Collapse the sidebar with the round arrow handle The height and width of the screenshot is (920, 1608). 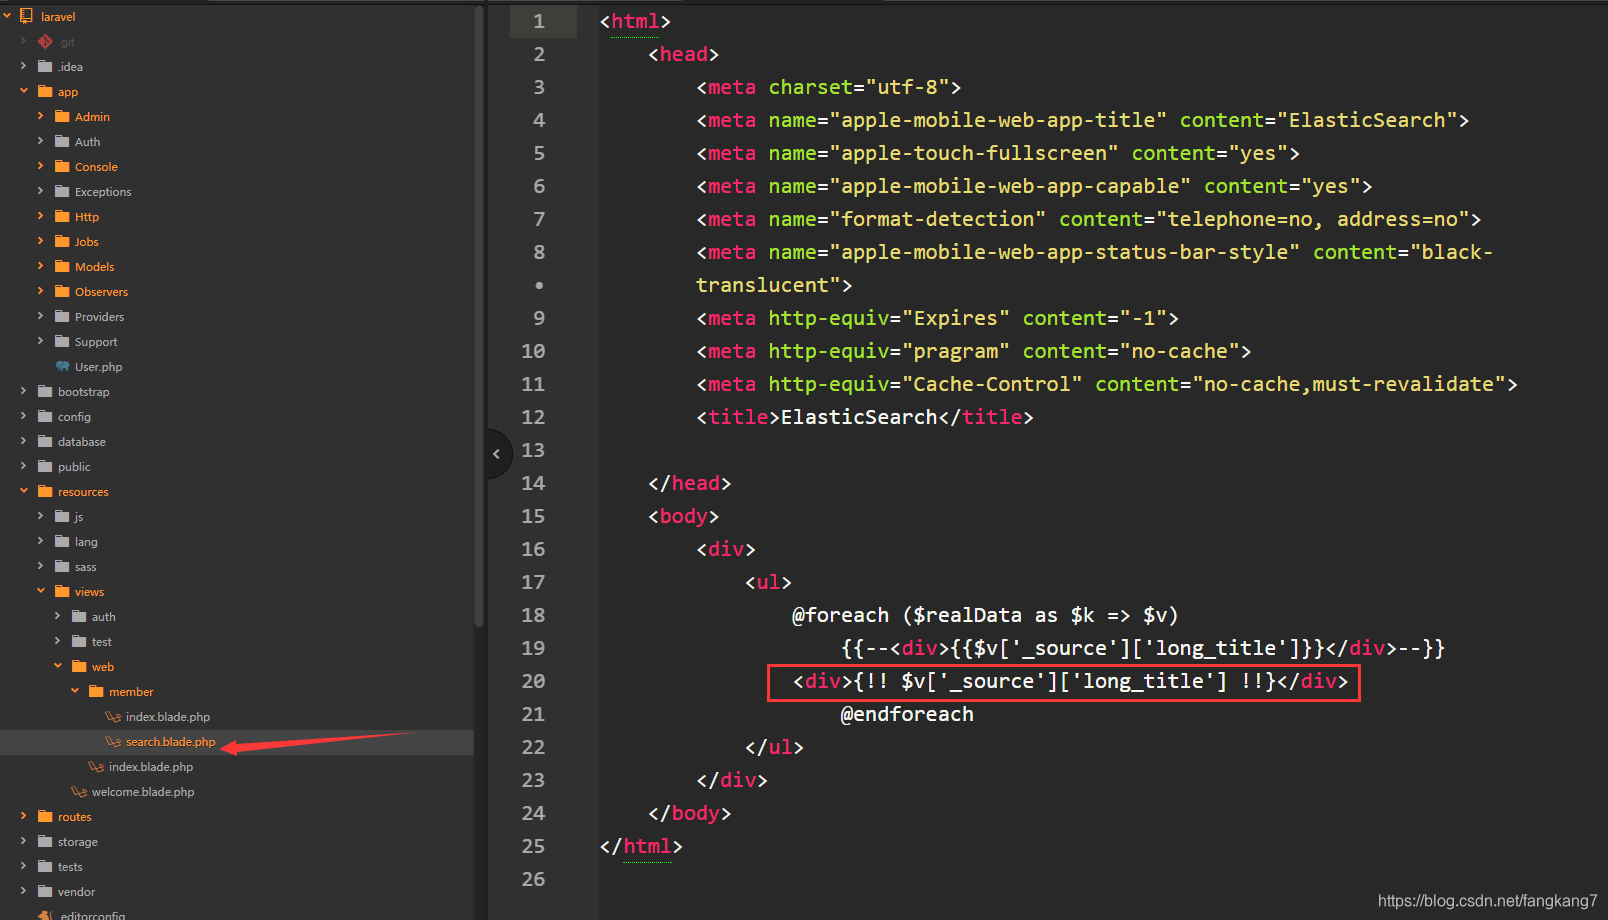pos(499,454)
